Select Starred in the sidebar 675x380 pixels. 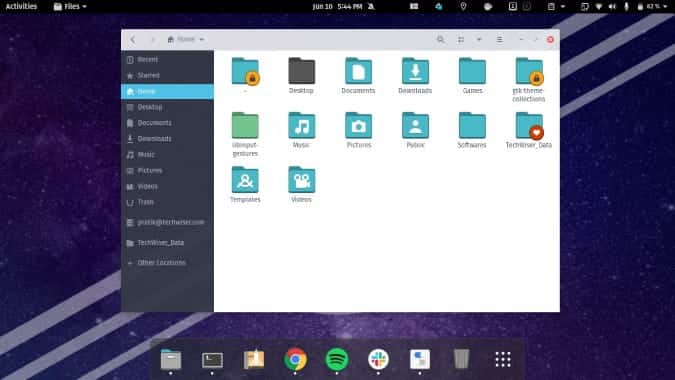pos(167,75)
